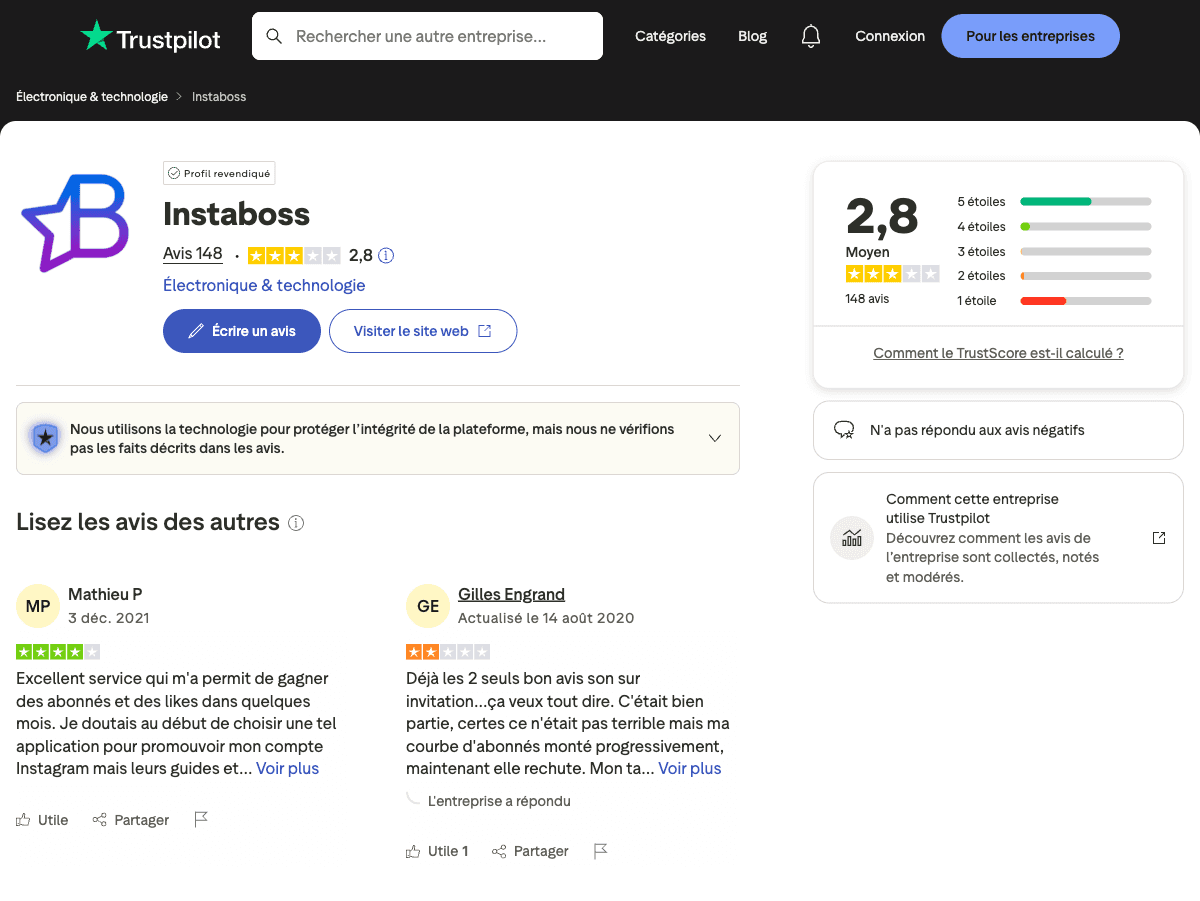Viewport: 1200px width, 901px height.
Task: Open Comment le TrustScore est-il calculé link
Action: (998, 353)
